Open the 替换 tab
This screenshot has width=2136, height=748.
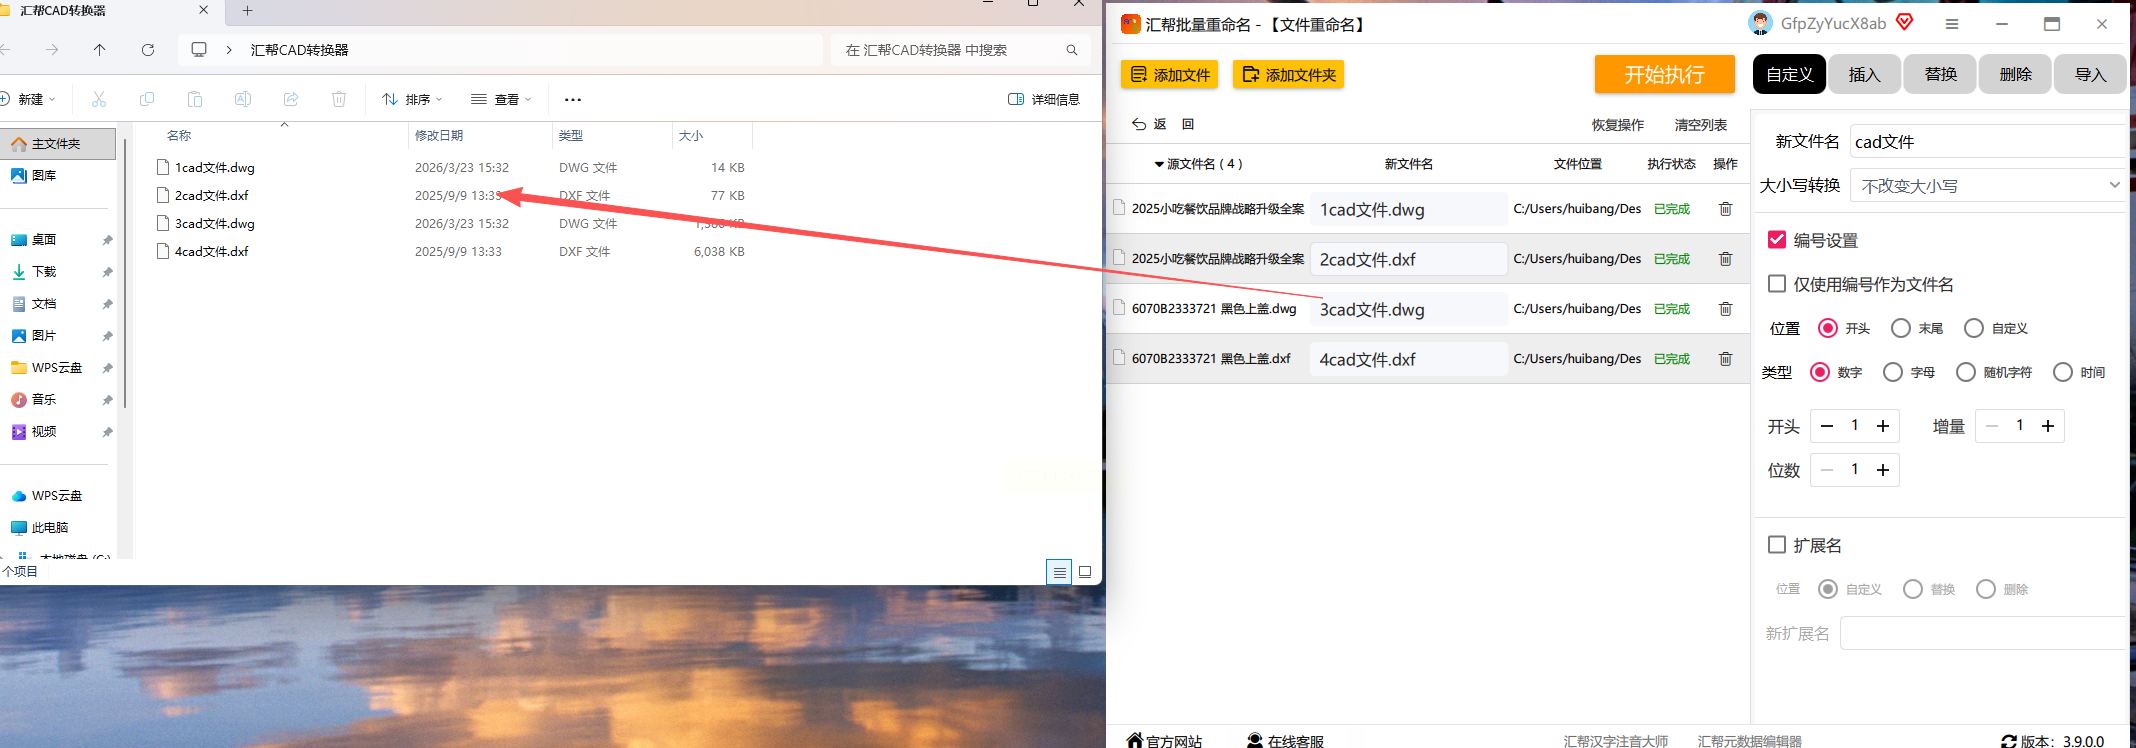(1940, 75)
